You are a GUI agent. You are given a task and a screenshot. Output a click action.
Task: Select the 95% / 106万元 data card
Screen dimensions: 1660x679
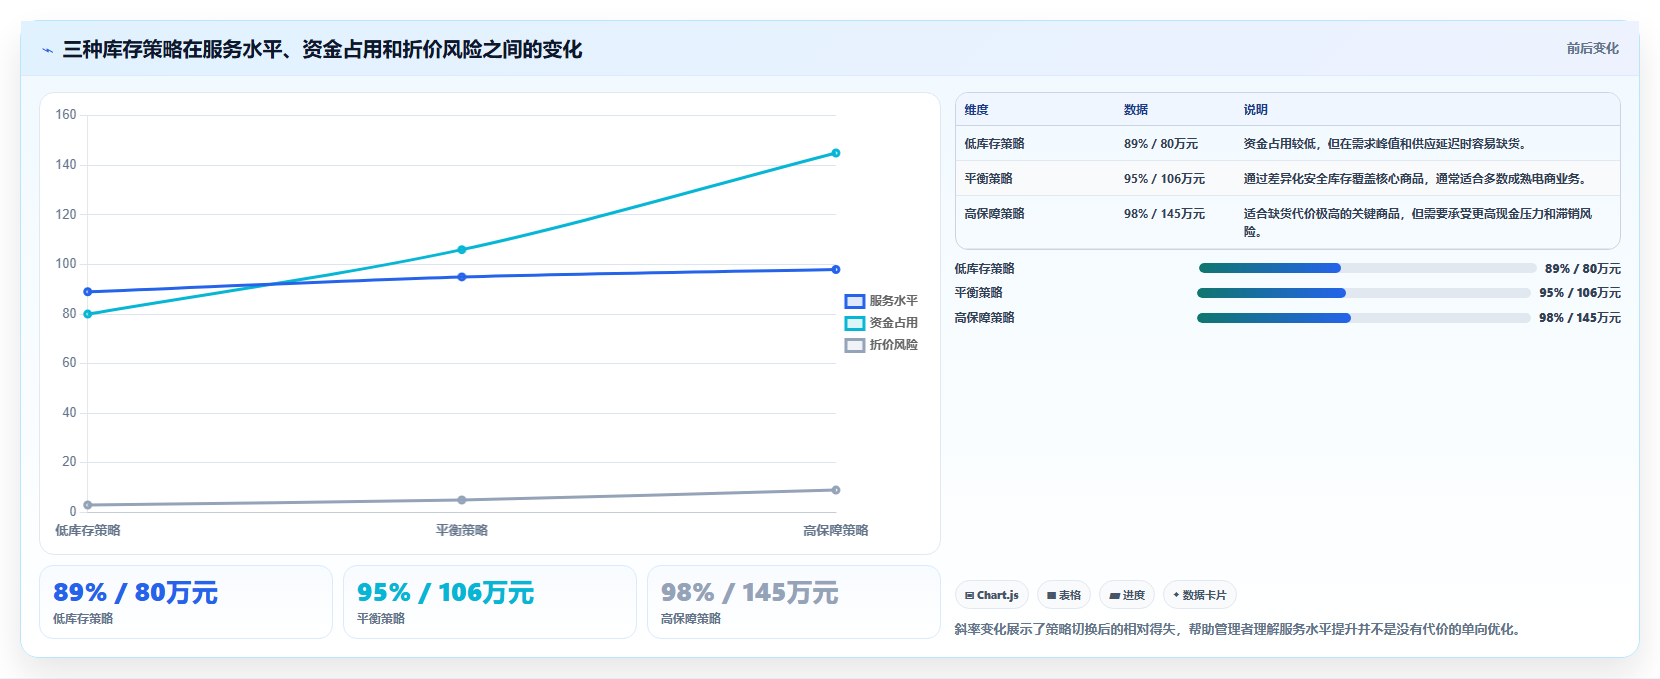point(490,602)
